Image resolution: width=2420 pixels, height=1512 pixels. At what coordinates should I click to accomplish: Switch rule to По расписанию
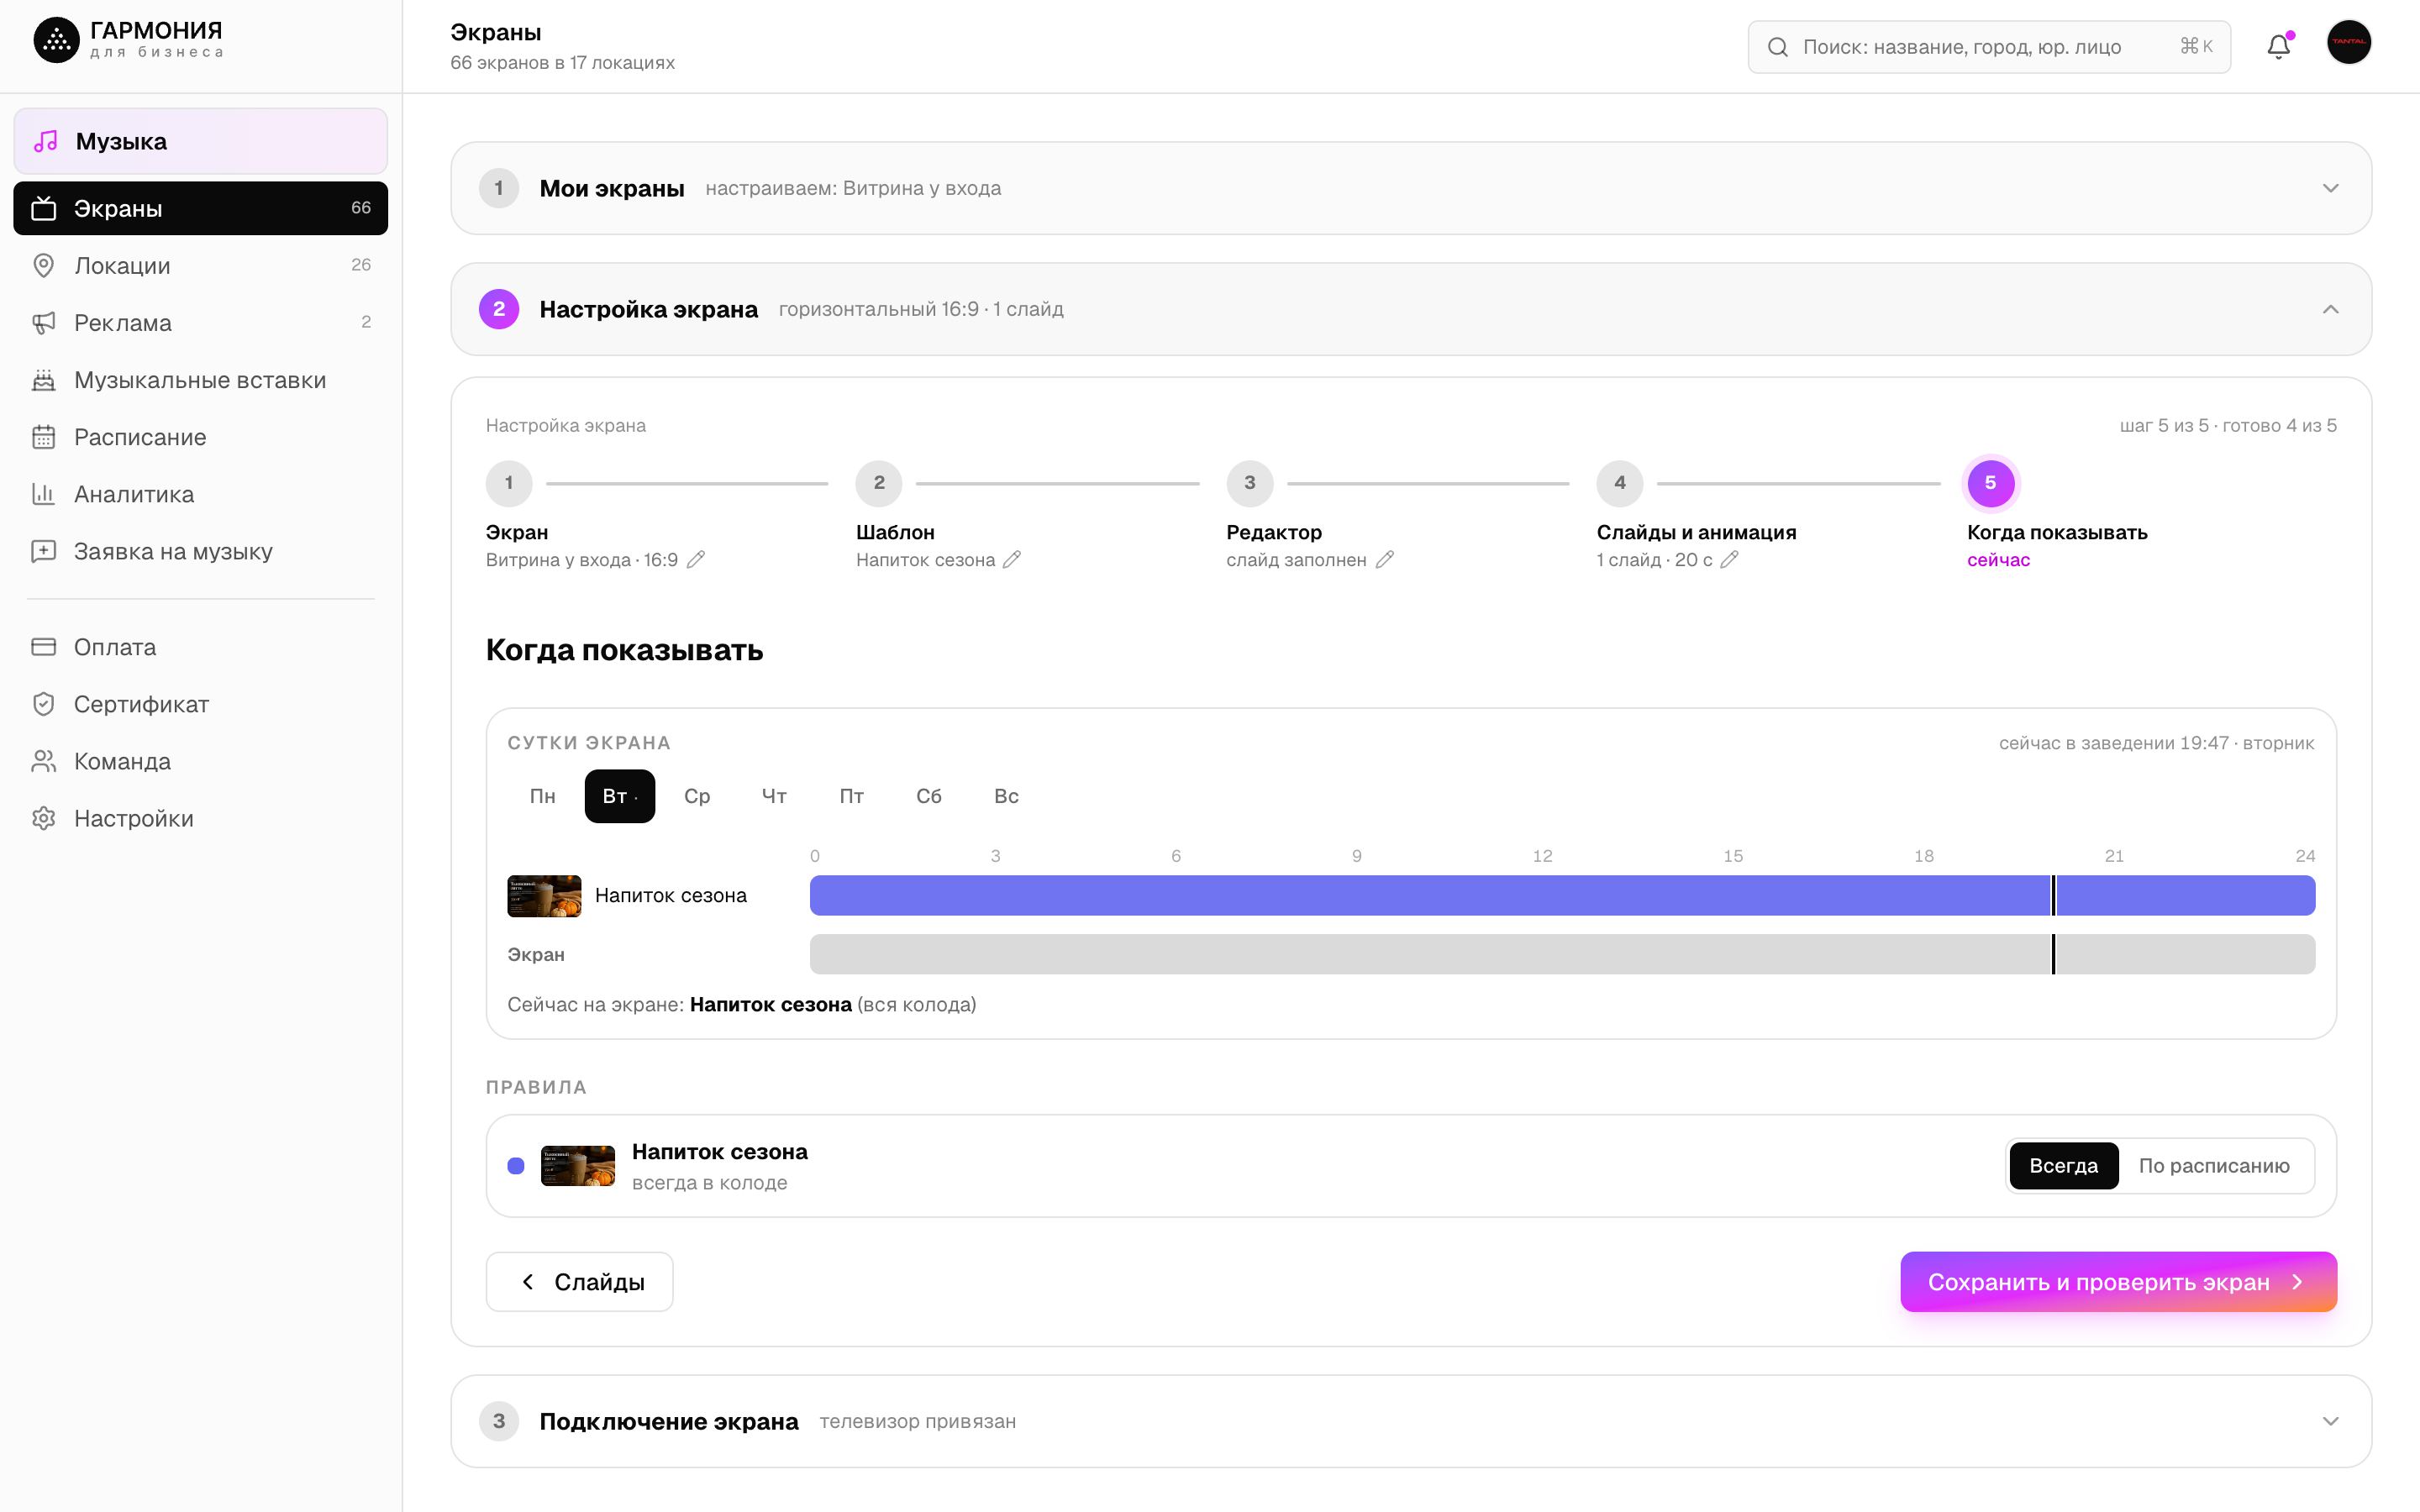point(2213,1165)
